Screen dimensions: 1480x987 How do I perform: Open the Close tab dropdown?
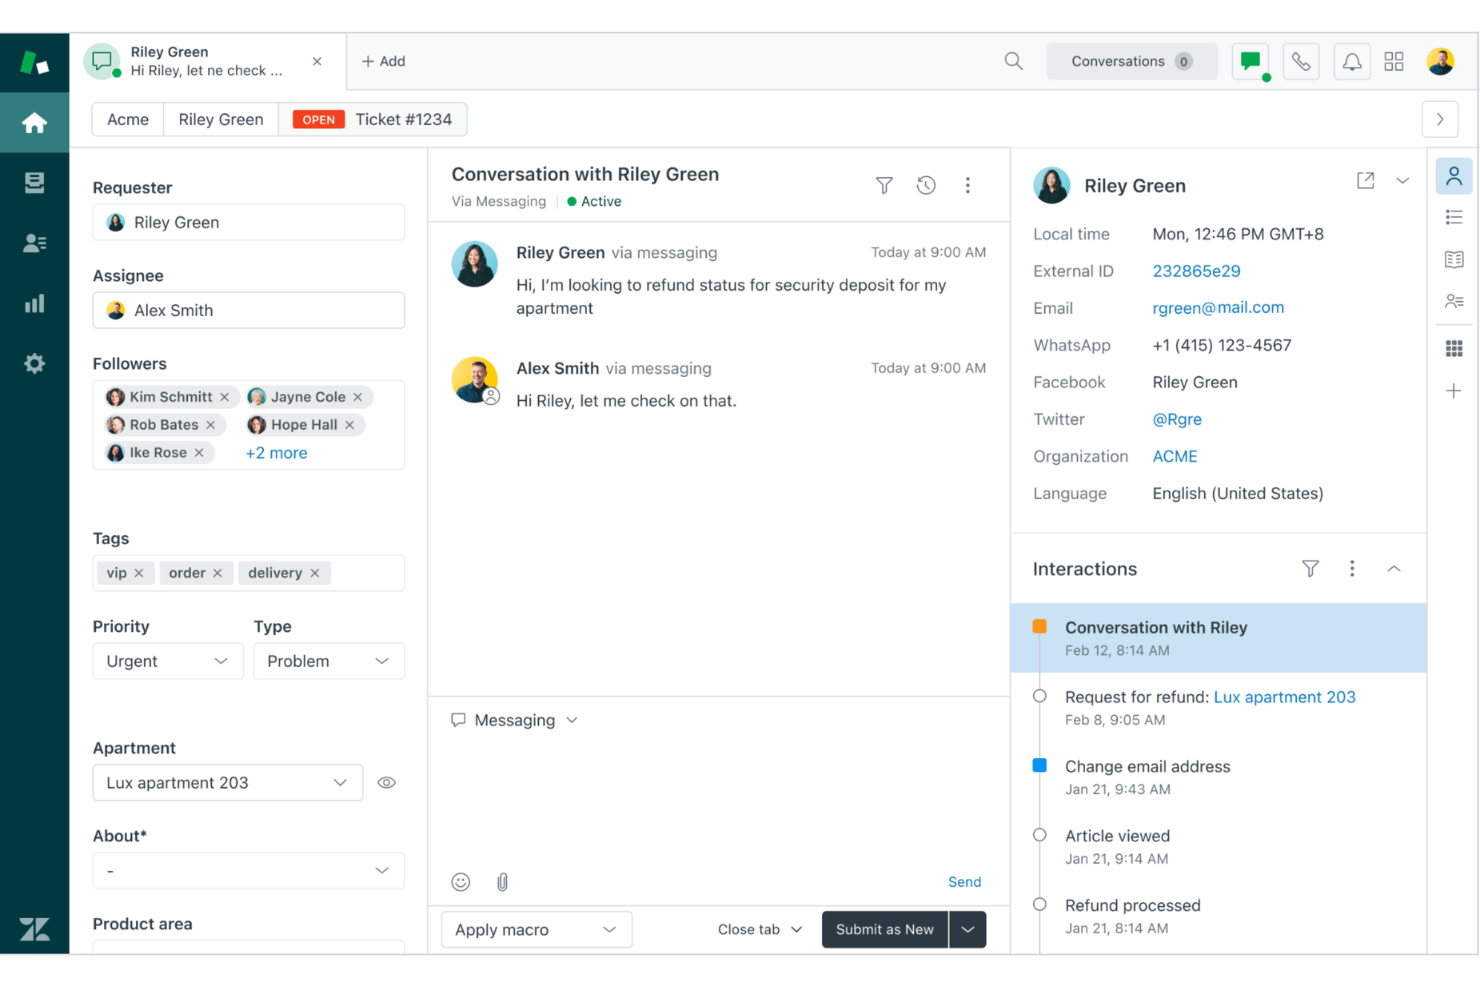[760, 930]
